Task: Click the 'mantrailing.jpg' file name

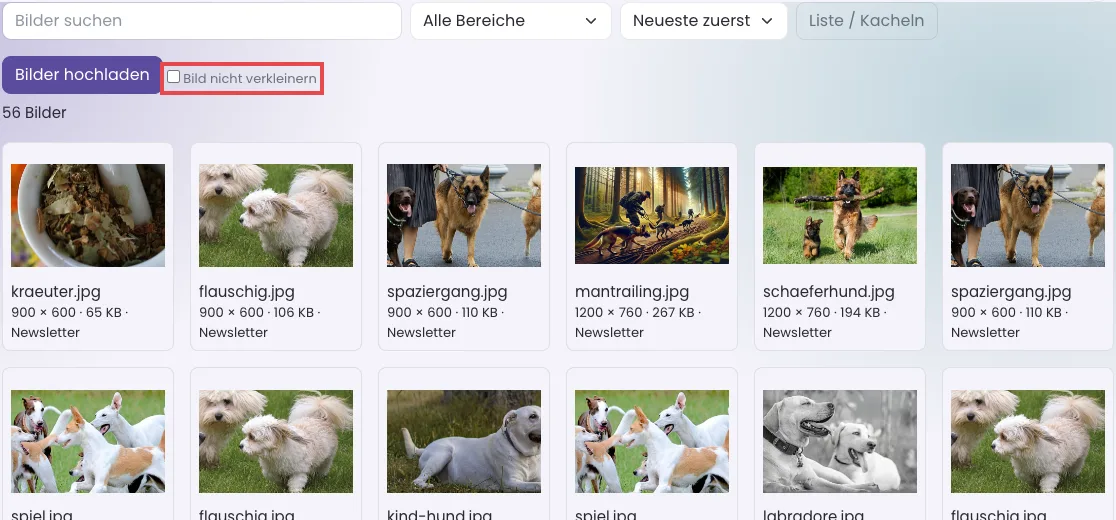Action: [x=632, y=292]
